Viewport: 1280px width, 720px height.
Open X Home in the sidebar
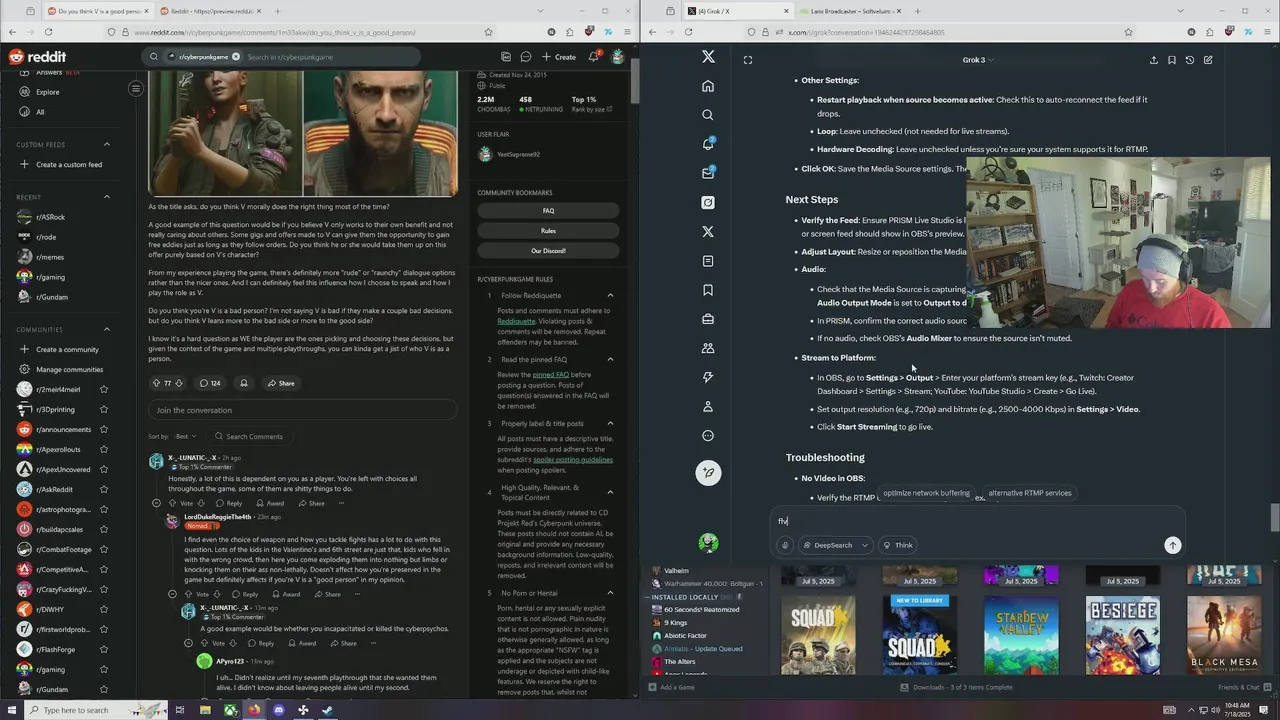(x=708, y=86)
